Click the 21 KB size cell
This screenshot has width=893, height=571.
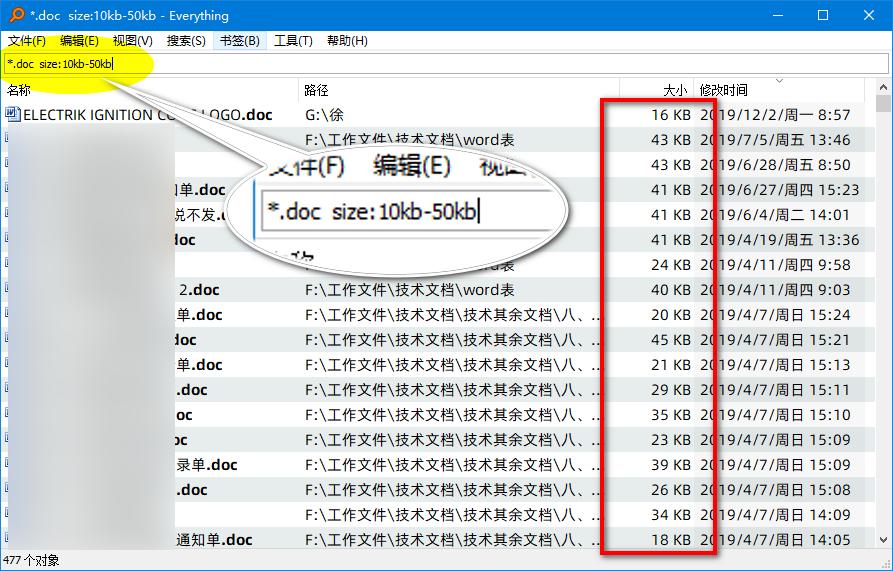671,365
